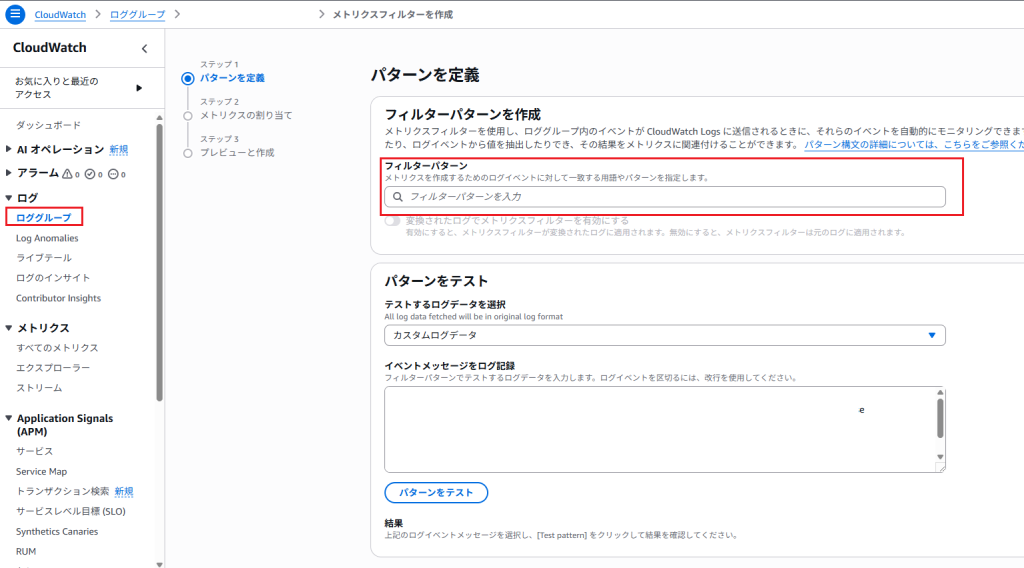1024x568 pixels.
Task: Open Synthetics Canaries in the sidebar
Action: click(x=57, y=531)
